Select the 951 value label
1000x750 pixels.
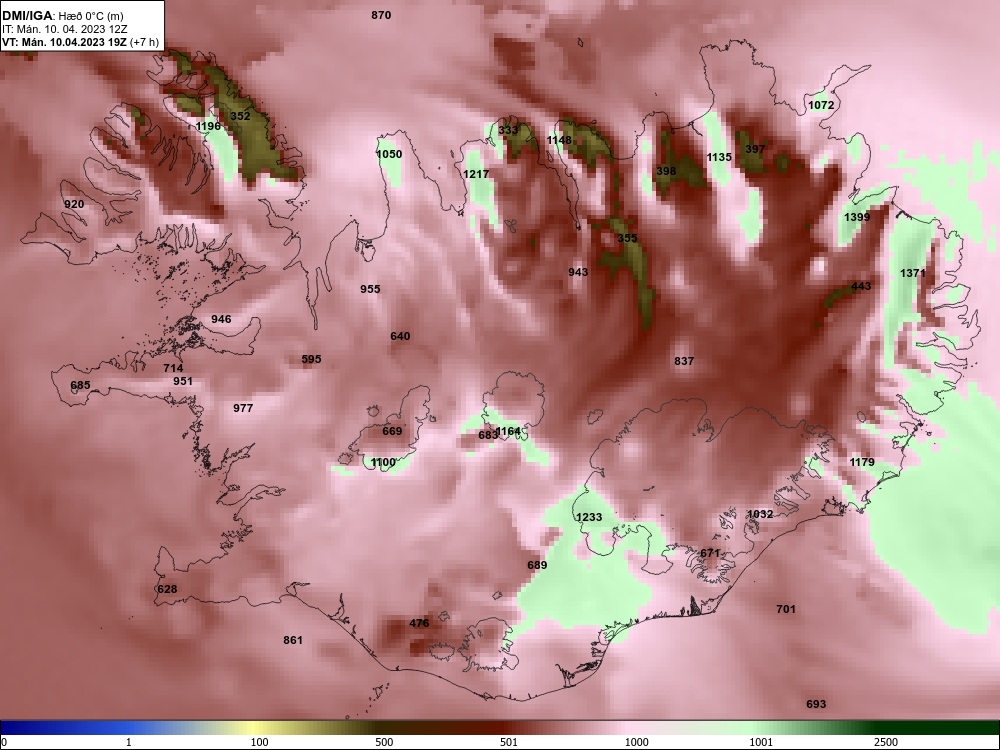[183, 381]
